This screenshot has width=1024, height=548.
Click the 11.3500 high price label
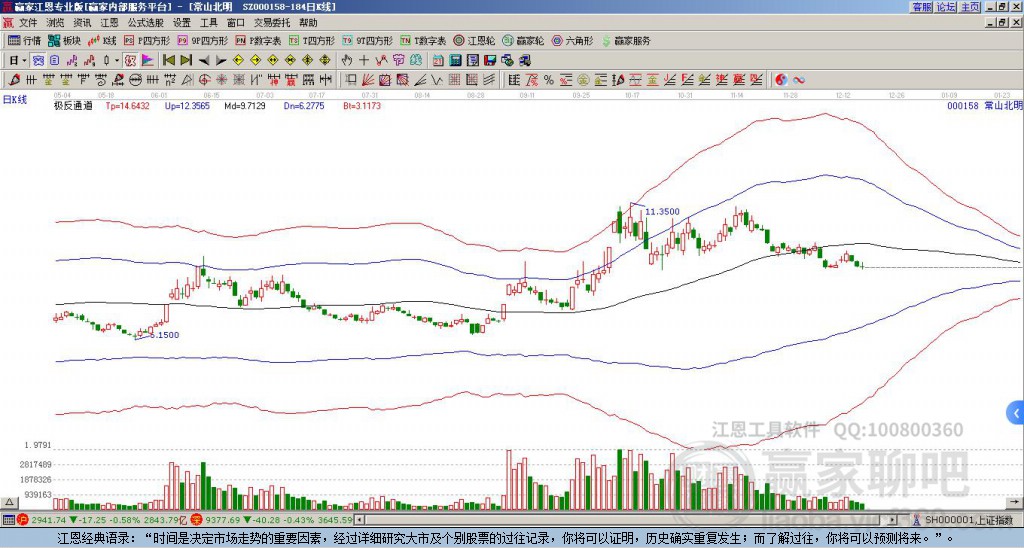click(662, 212)
